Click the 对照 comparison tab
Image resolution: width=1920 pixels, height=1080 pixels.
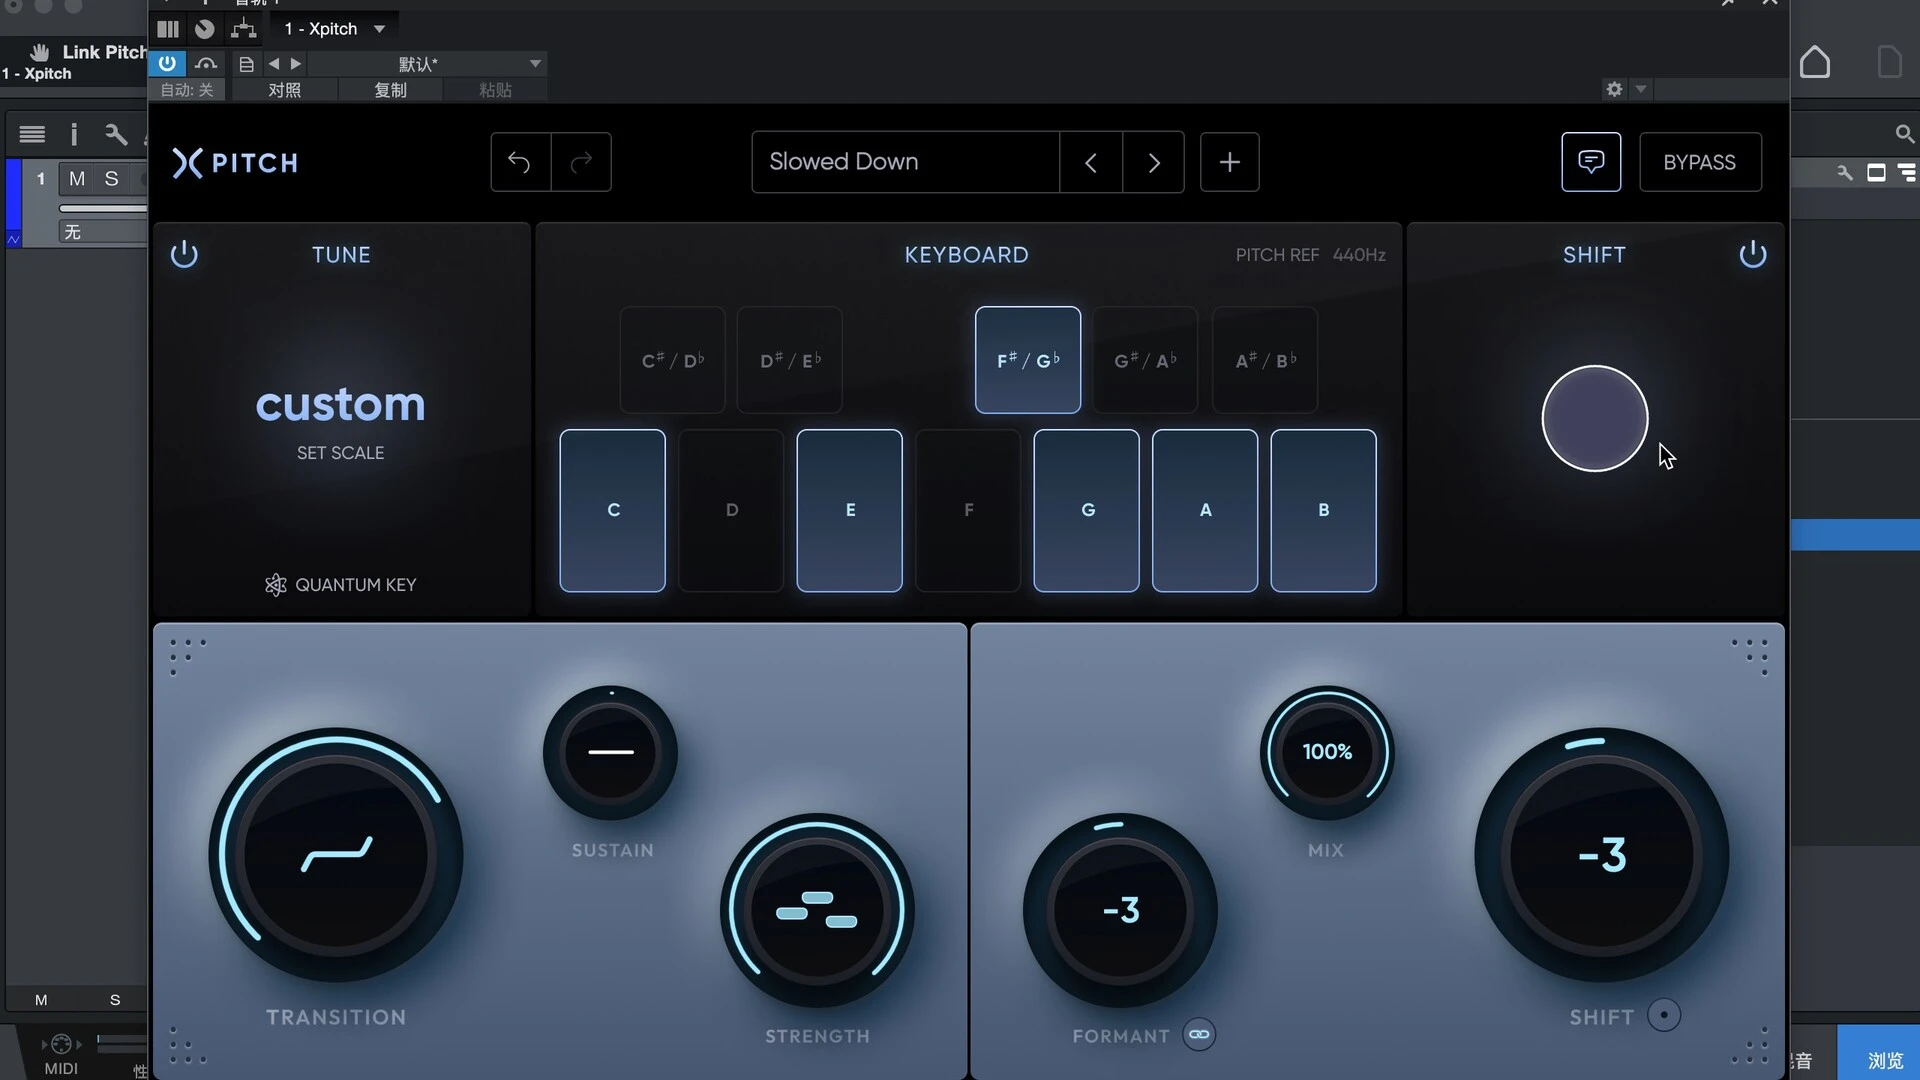(286, 90)
